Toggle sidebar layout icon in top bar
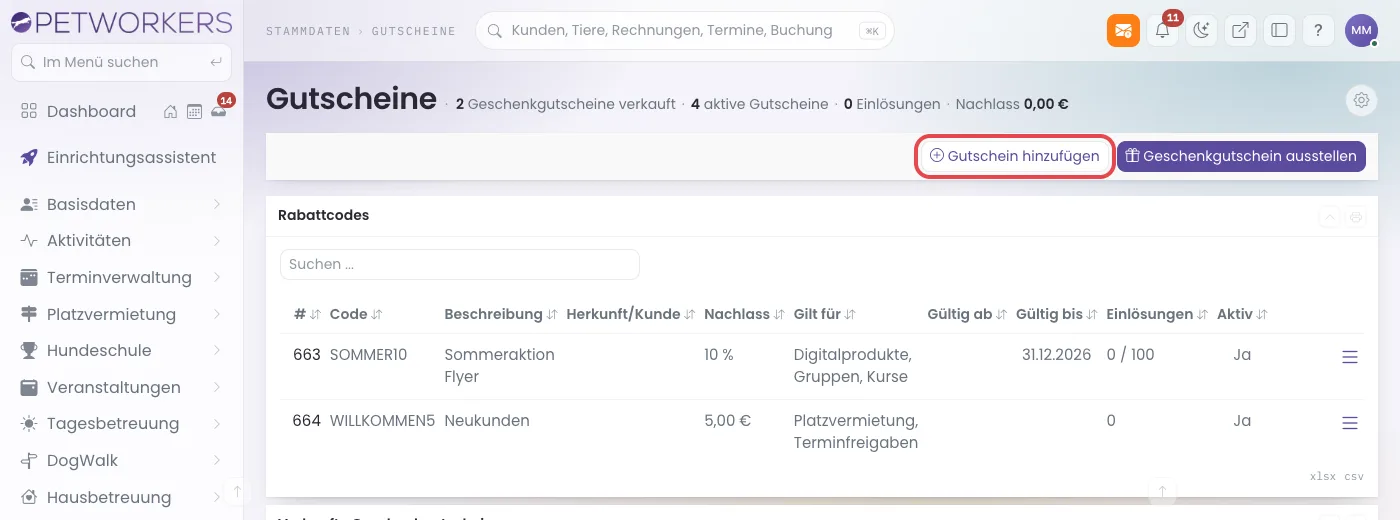This screenshot has height=520, width=1400. [x=1279, y=30]
